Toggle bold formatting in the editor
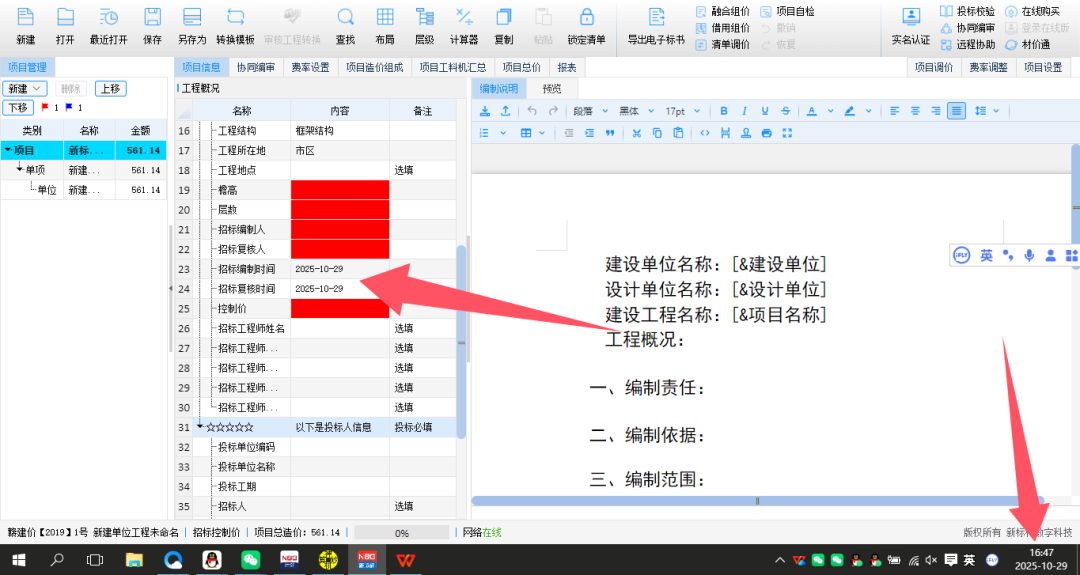The height and width of the screenshot is (575, 1080). click(x=723, y=111)
